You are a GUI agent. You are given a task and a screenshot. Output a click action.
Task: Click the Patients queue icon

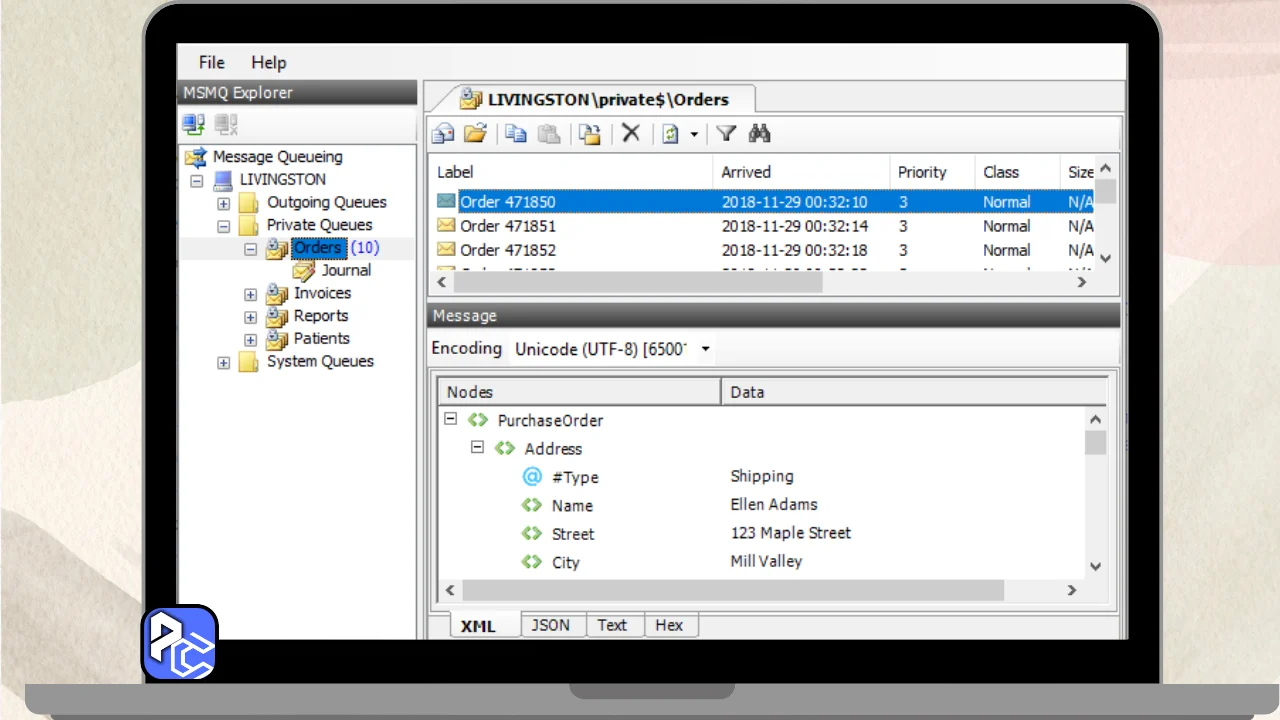click(277, 340)
